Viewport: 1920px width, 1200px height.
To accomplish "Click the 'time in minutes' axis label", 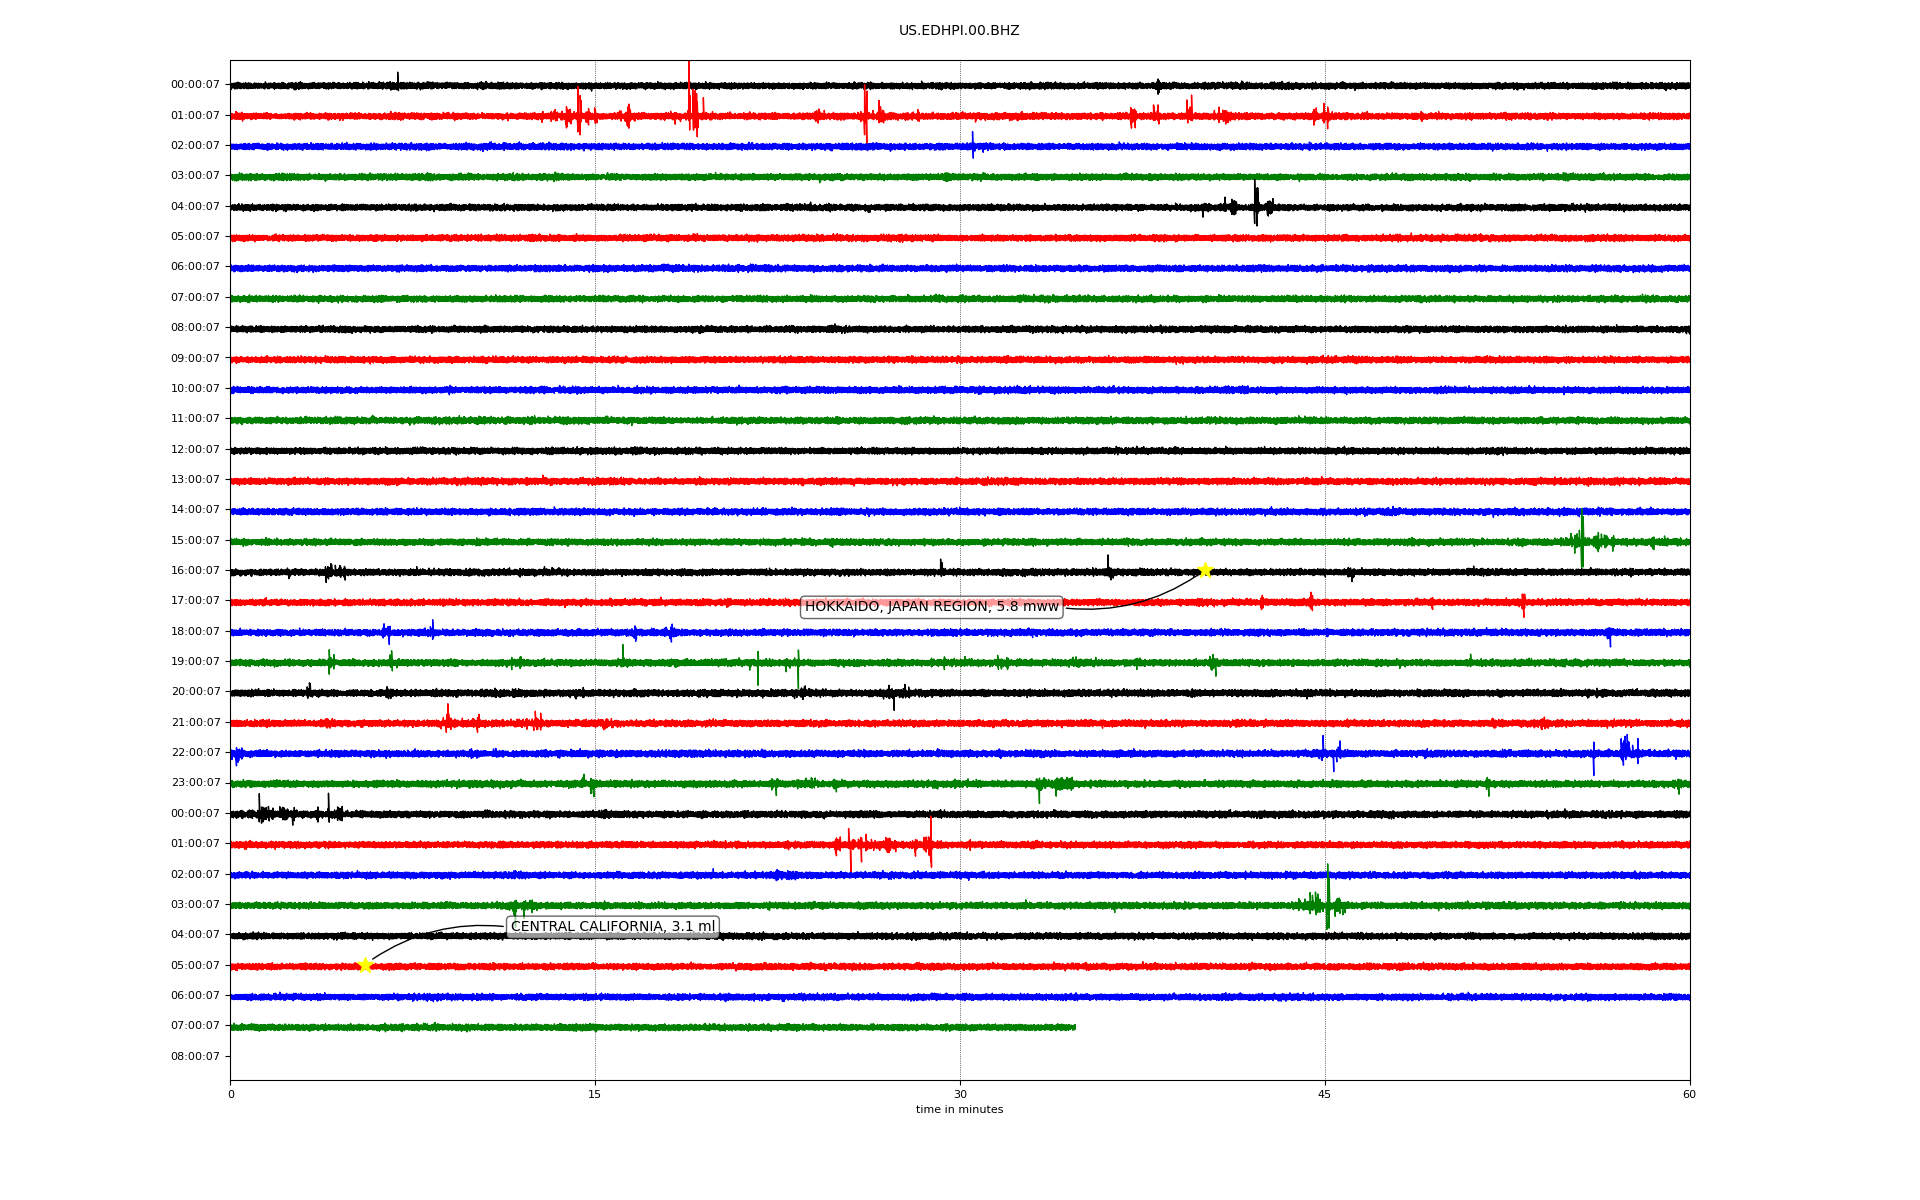I will 959,1110.
